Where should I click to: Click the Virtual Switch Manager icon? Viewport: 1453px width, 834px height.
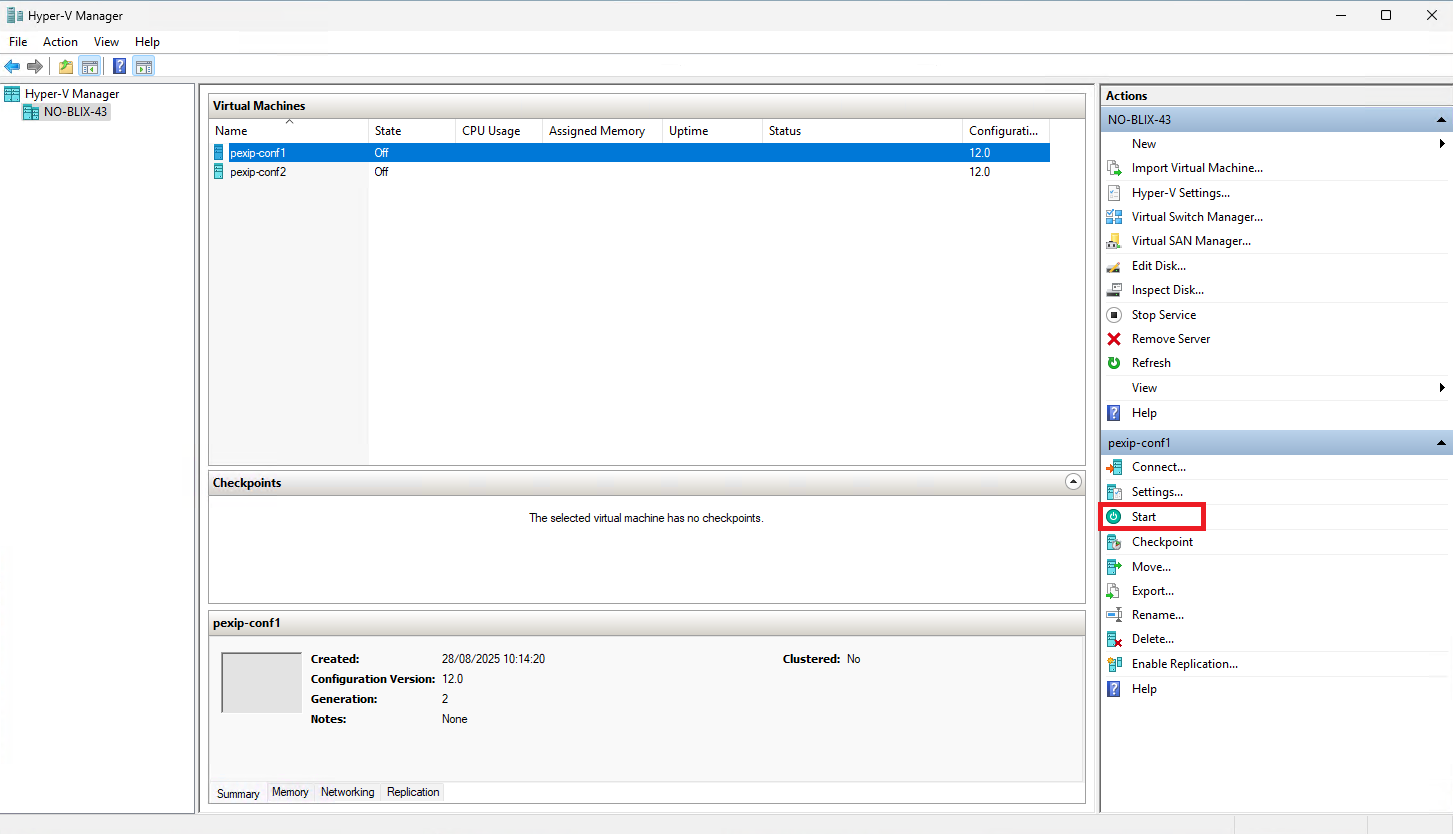[x=1114, y=217]
